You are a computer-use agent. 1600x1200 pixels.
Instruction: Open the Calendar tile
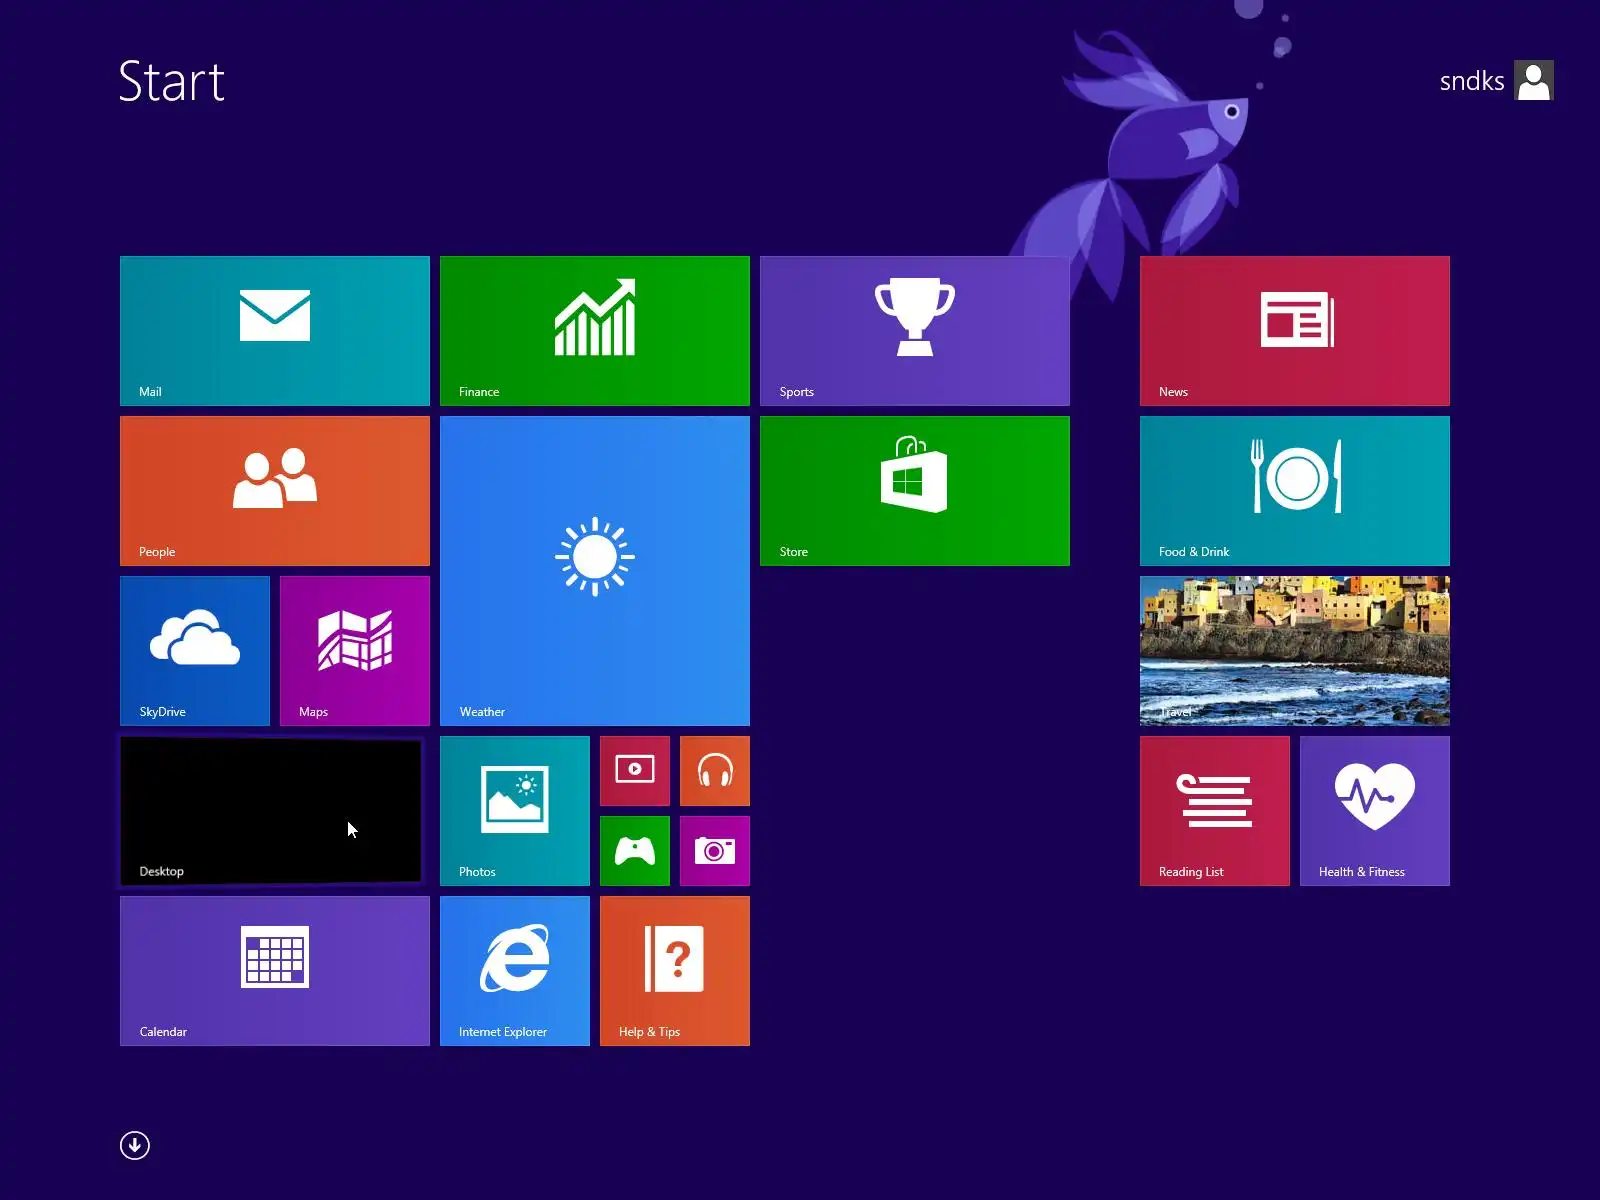(x=275, y=971)
